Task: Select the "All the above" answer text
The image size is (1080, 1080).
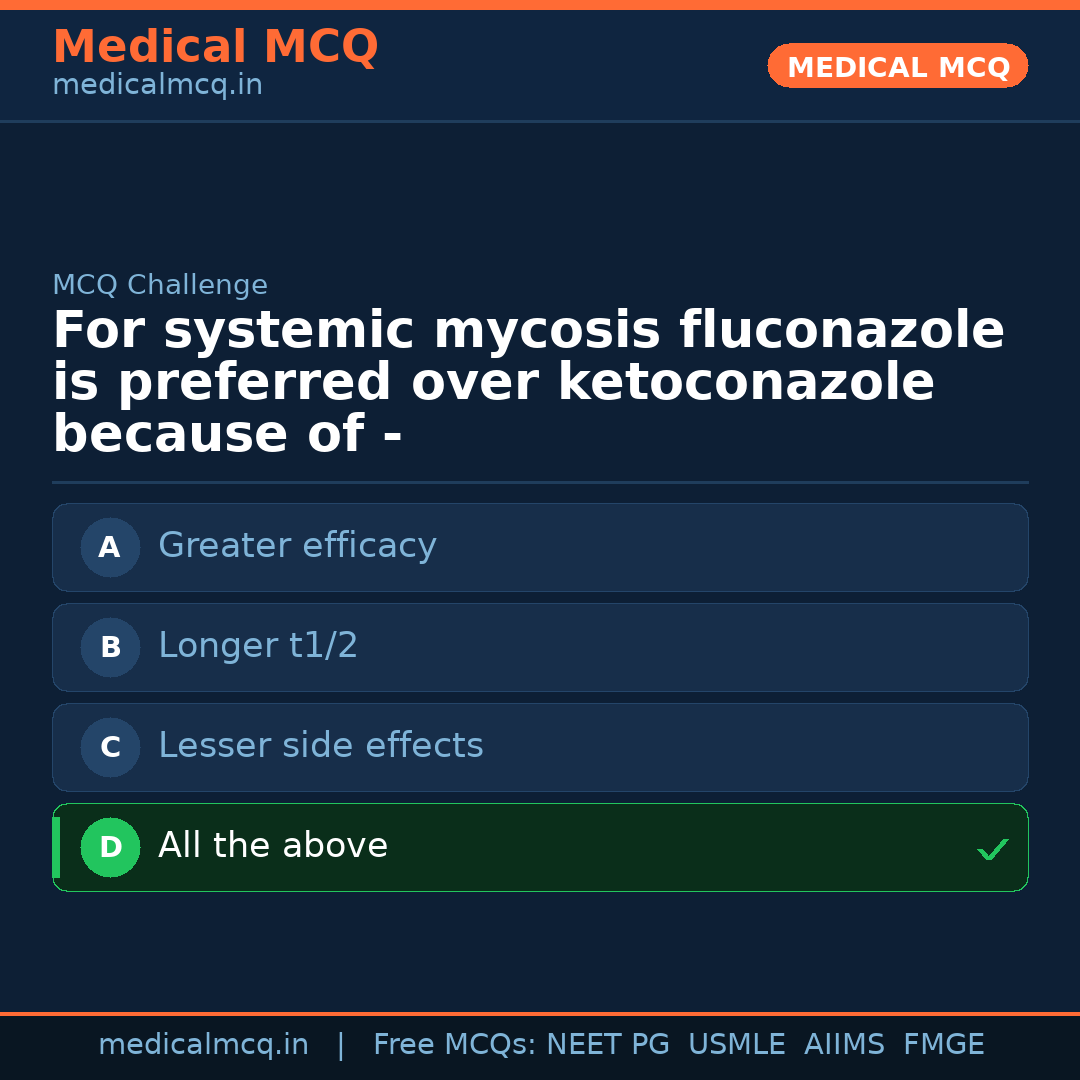Action: [272, 846]
